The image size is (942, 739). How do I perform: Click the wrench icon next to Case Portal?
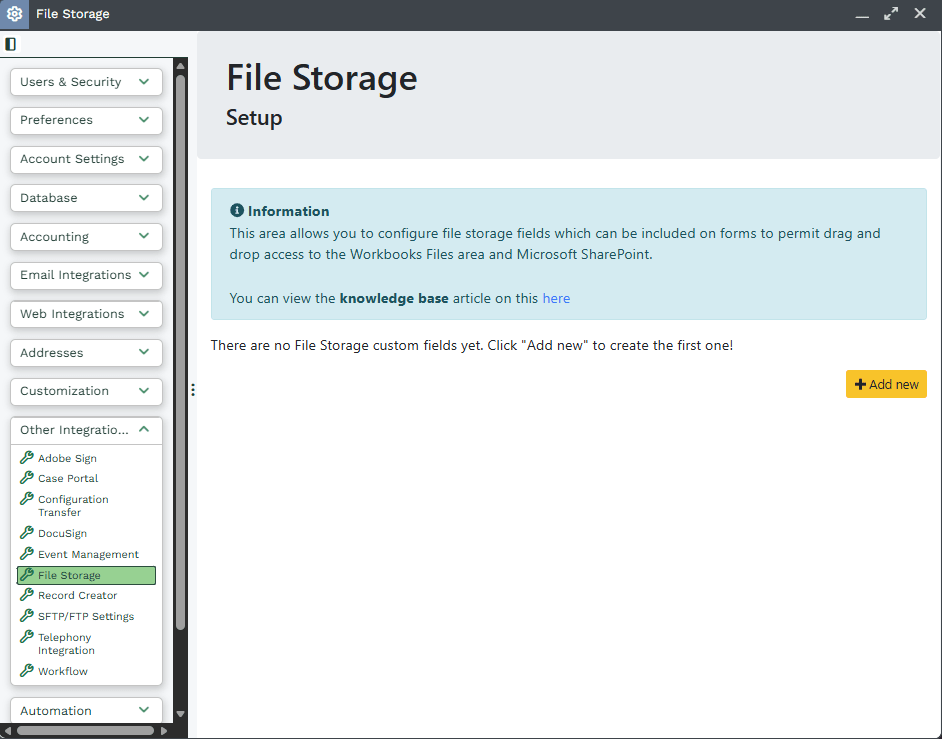(27, 478)
